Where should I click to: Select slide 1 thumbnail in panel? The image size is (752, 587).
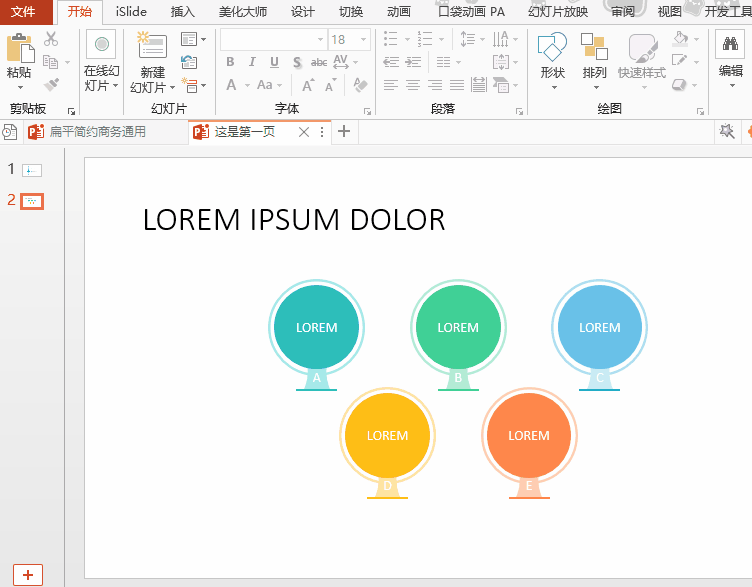coord(32,170)
